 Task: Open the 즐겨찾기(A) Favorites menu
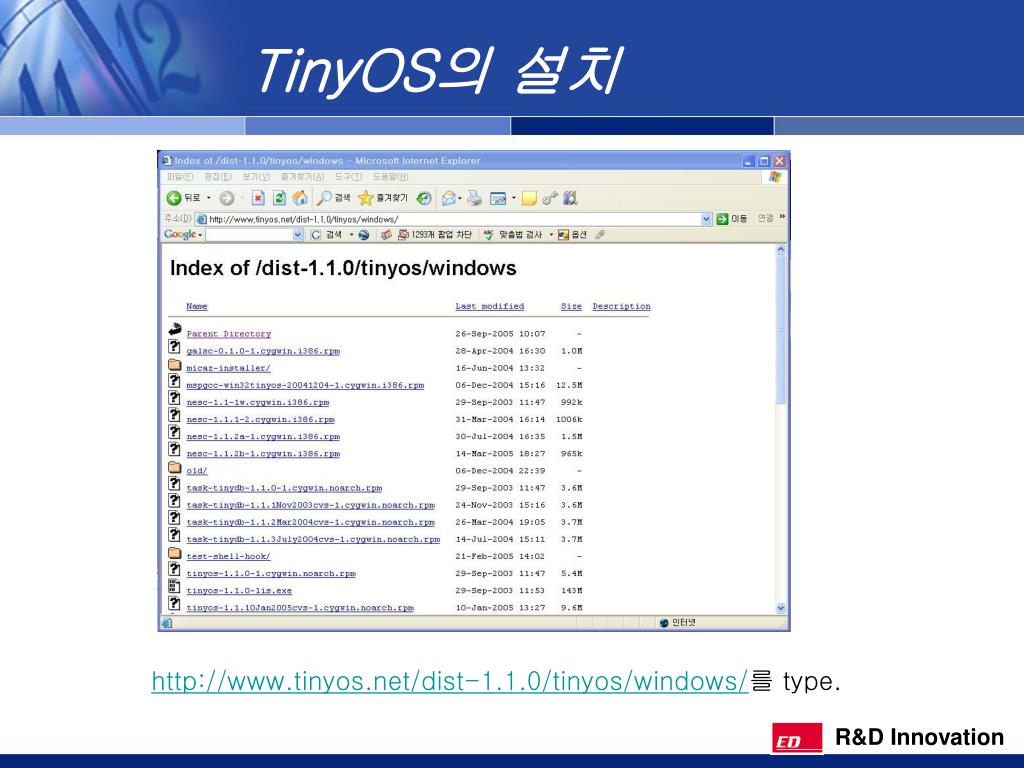pyautogui.click(x=302, y=177)
